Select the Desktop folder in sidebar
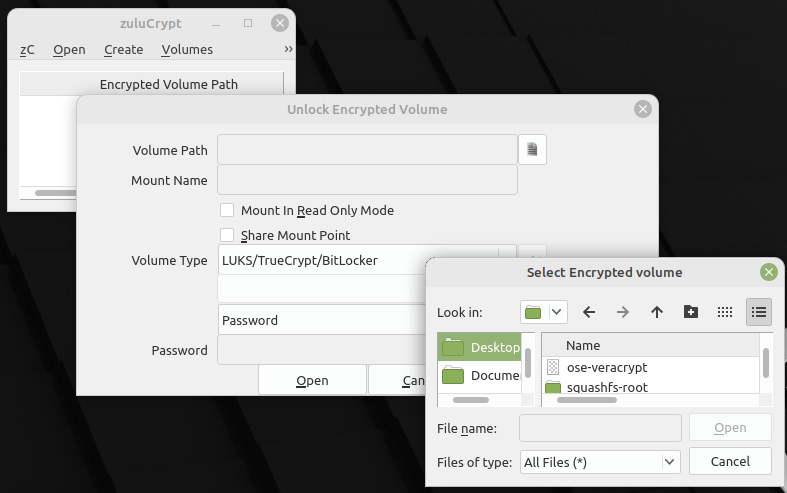Screen dimensions: 787x493 pyautogui.click(x=479, y=347)
